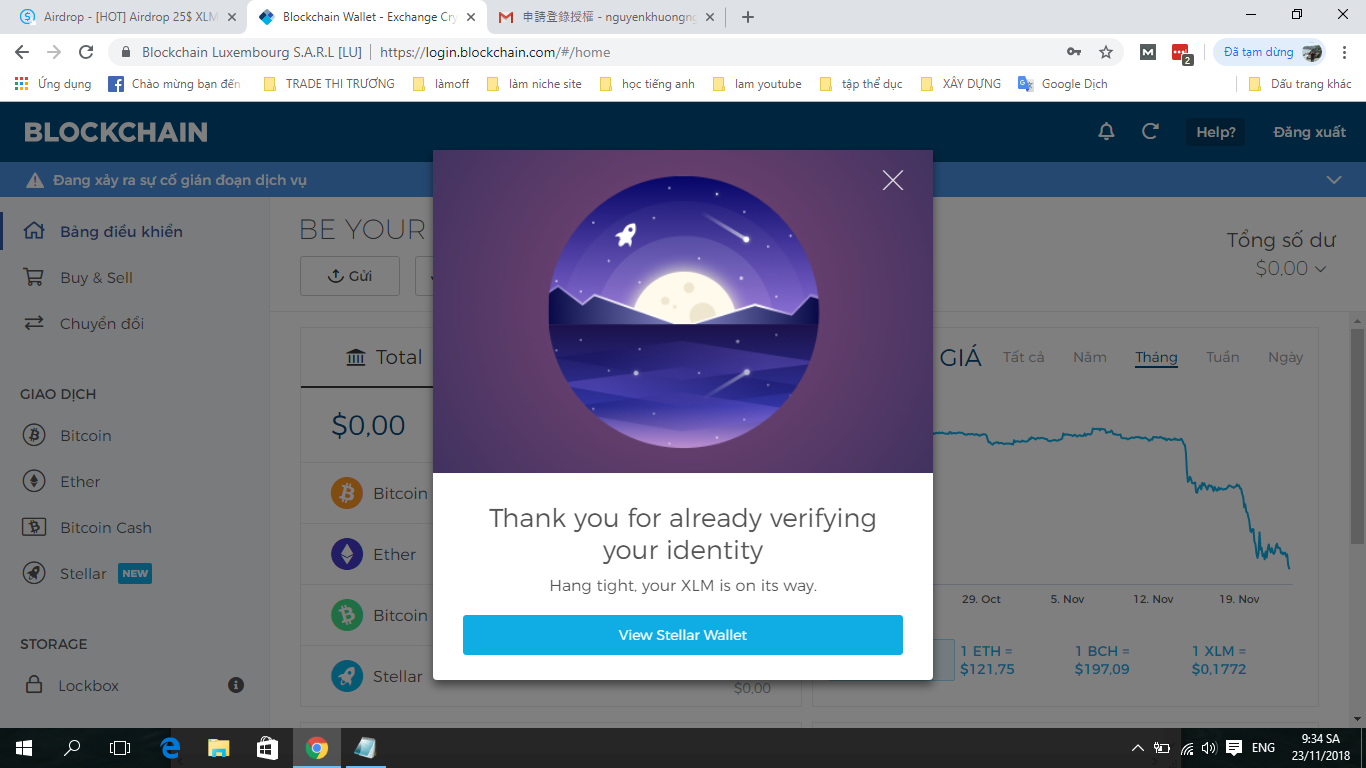Open Ether wallet from sidebar icon

34,481
